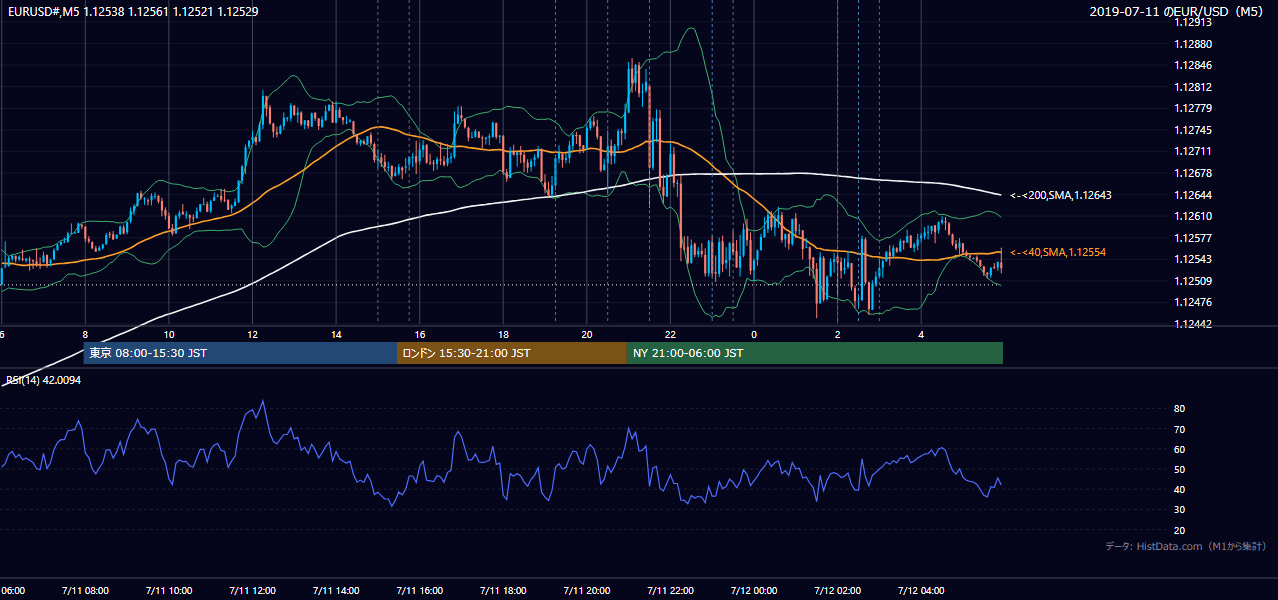
Task: Click the 7/11 10:00 time label
Action: coord(169,591)
